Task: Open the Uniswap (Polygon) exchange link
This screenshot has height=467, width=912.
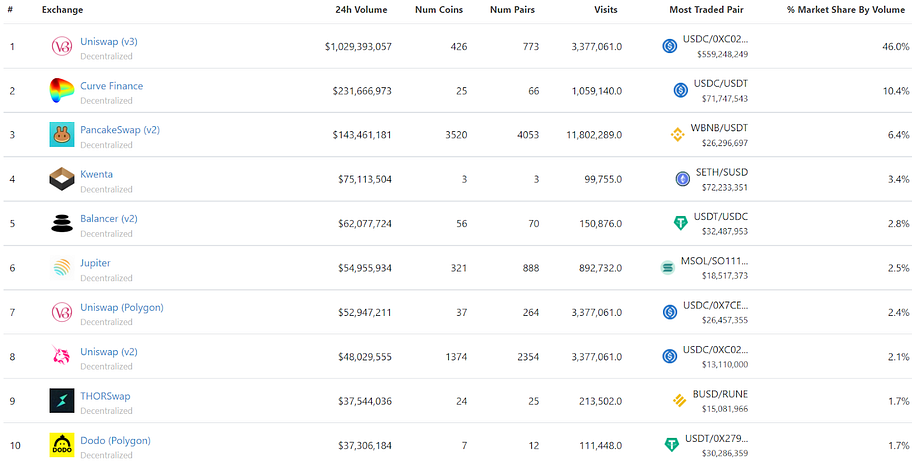Action: coord(122,307)
